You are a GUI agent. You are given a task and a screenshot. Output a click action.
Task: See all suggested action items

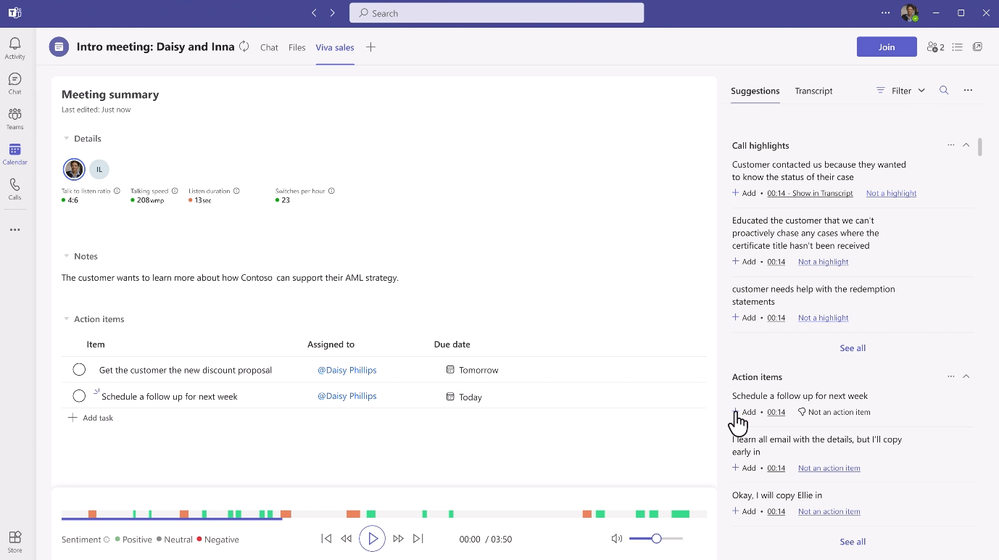click(852, 542)
